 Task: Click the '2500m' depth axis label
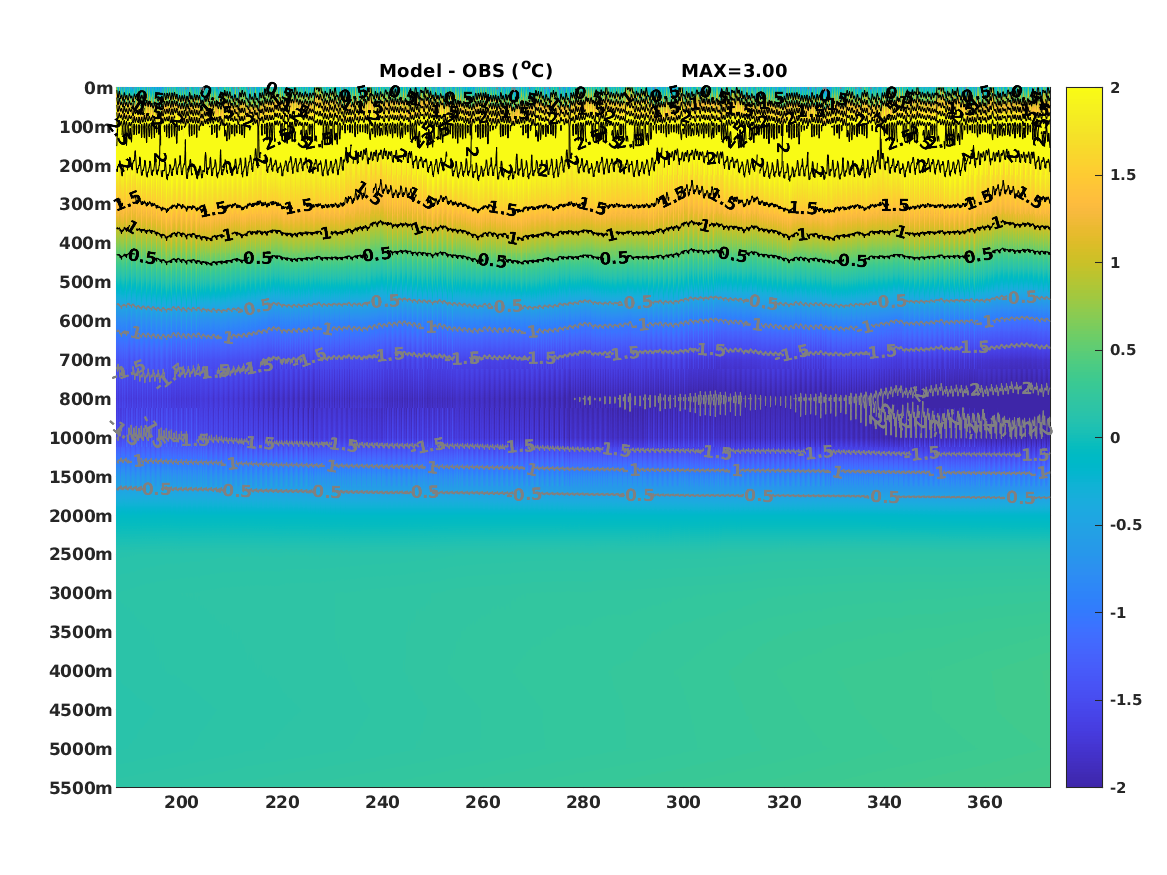pos(81,554)
